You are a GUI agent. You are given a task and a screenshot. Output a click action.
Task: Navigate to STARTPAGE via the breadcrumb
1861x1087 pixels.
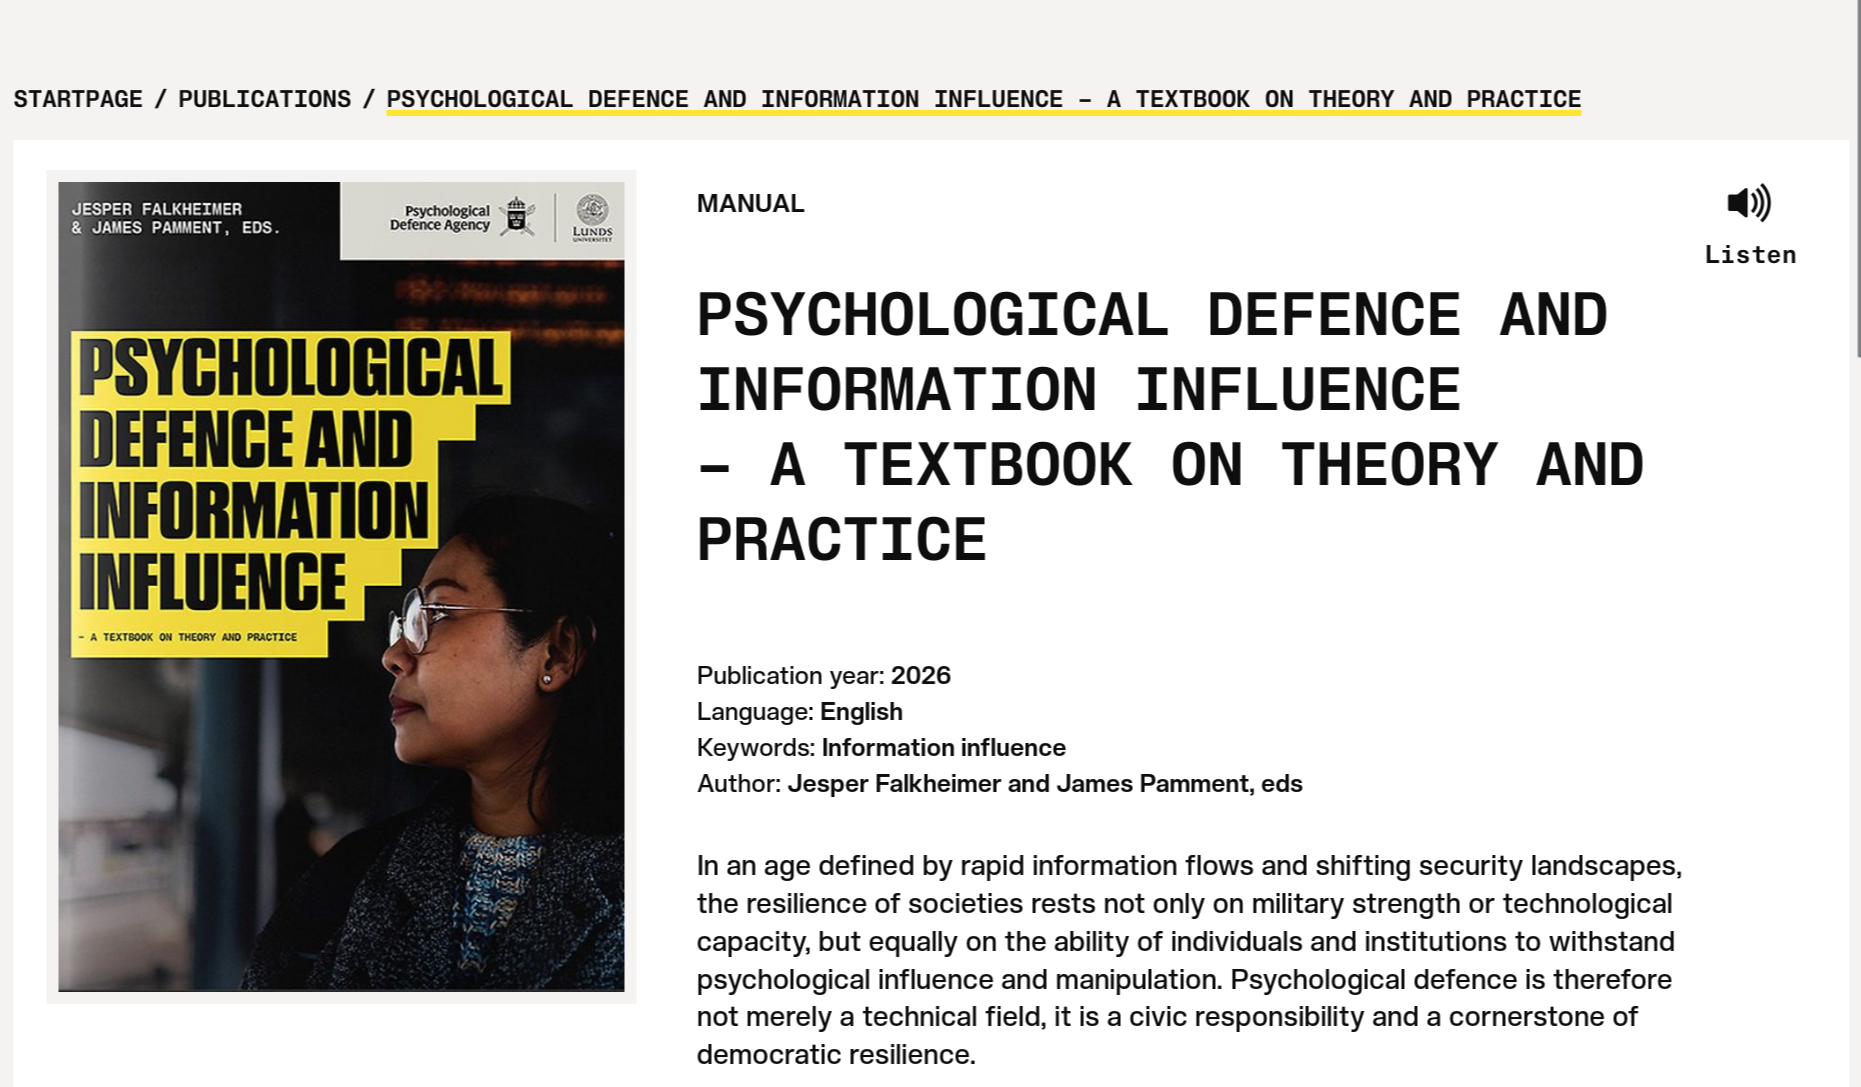pyautogui.click(x=77, y=99)
